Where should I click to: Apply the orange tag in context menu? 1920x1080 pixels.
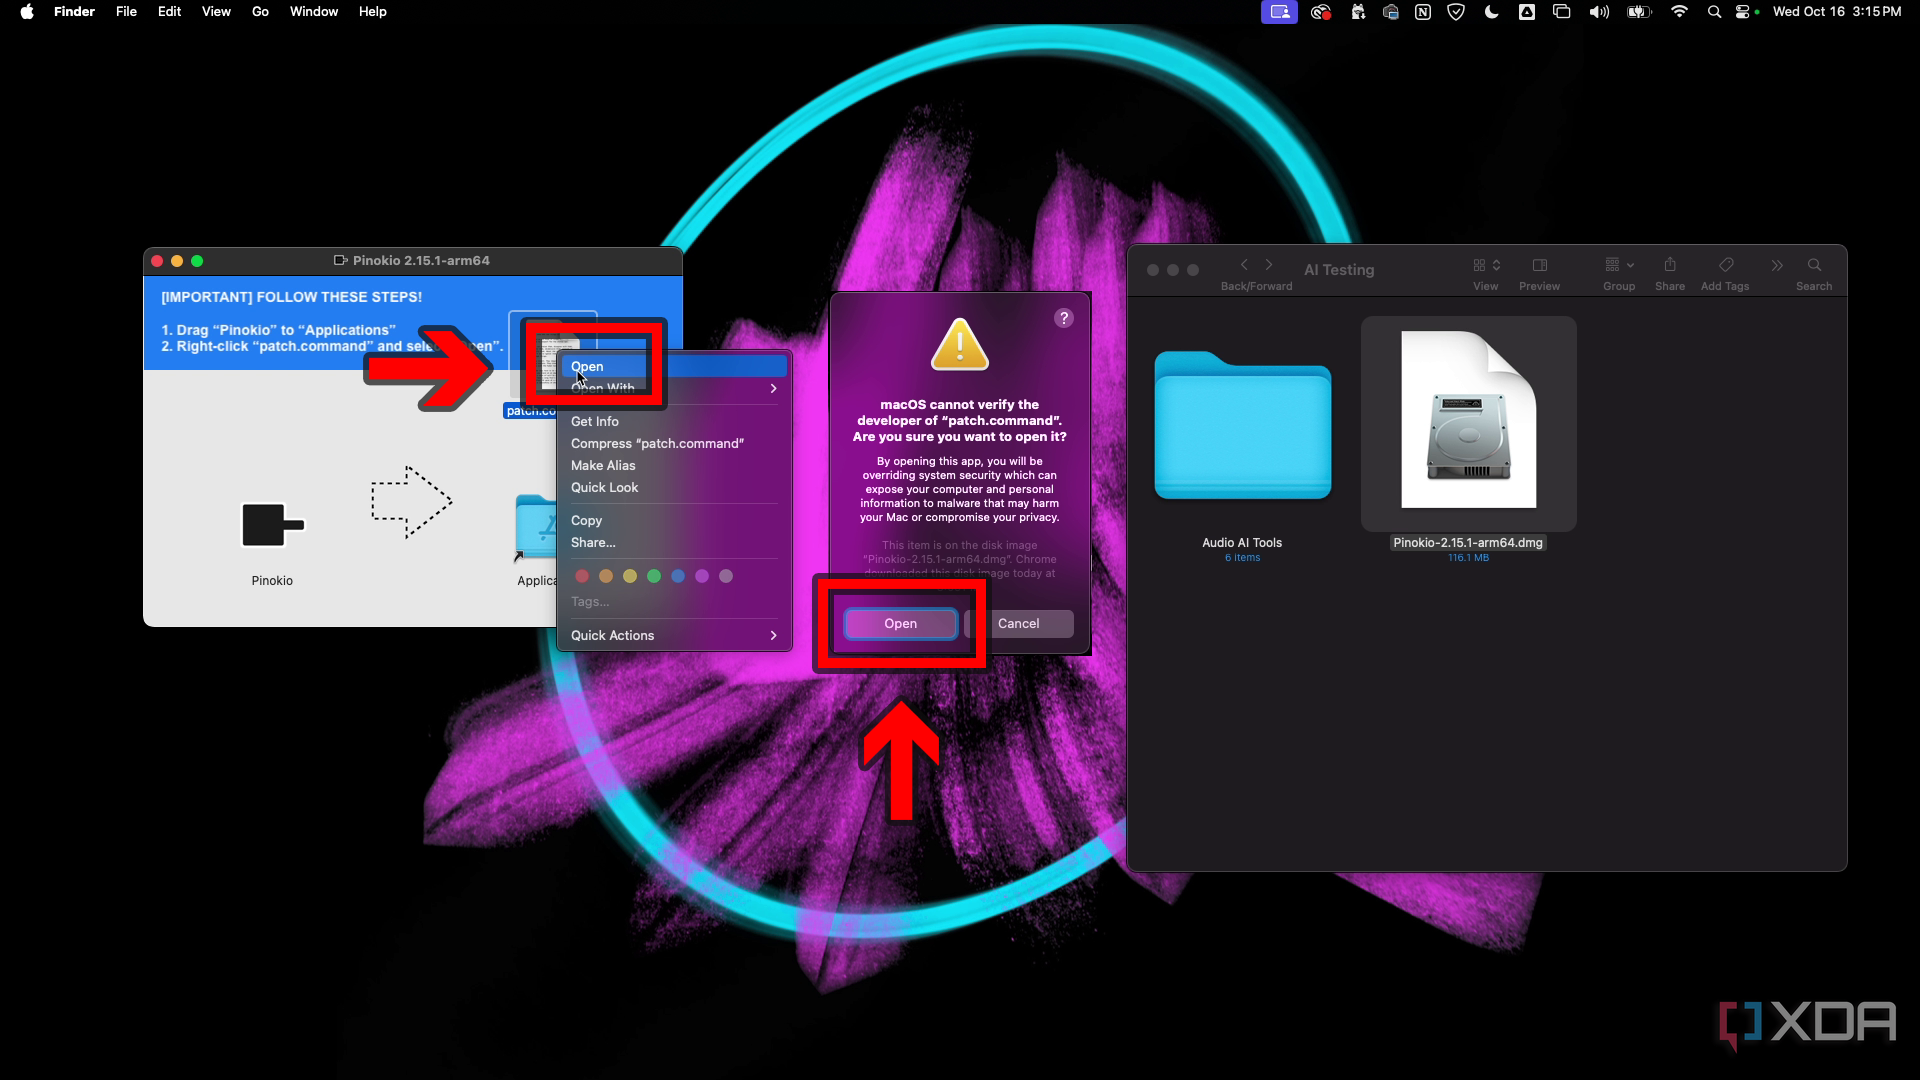tap(606, 576)
